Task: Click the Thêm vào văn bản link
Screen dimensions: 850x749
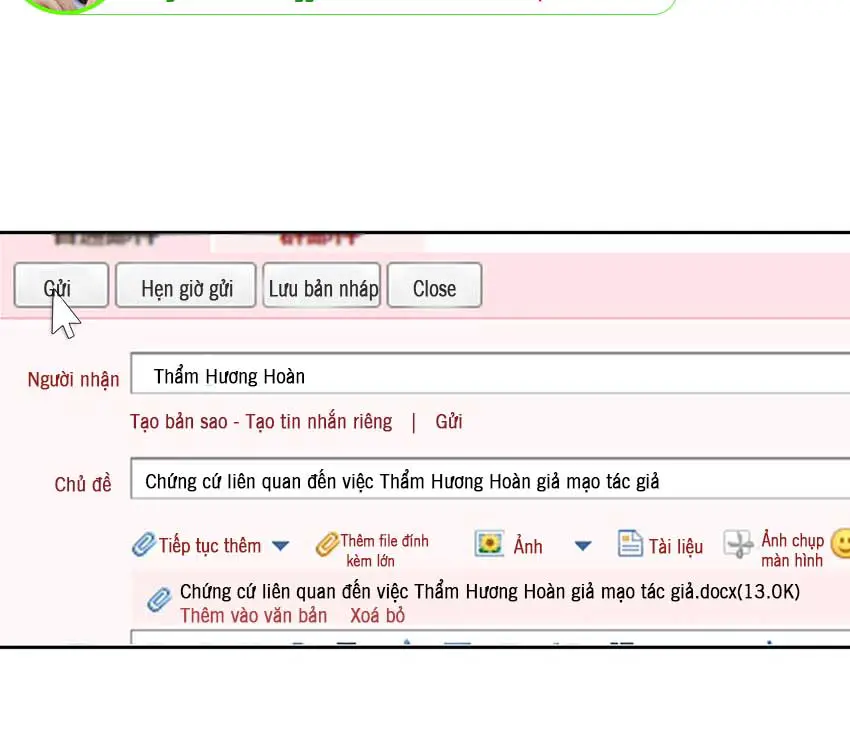Action: click(253, 615)
